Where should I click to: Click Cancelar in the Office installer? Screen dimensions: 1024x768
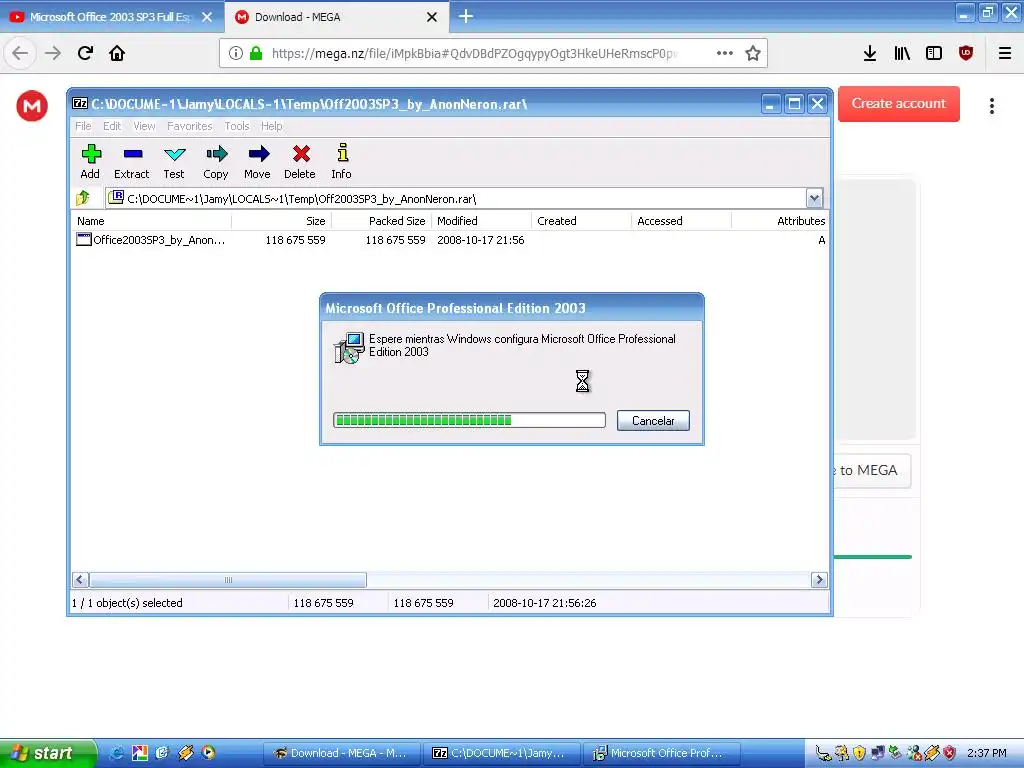pyautogui.click(x=653, y=421)
